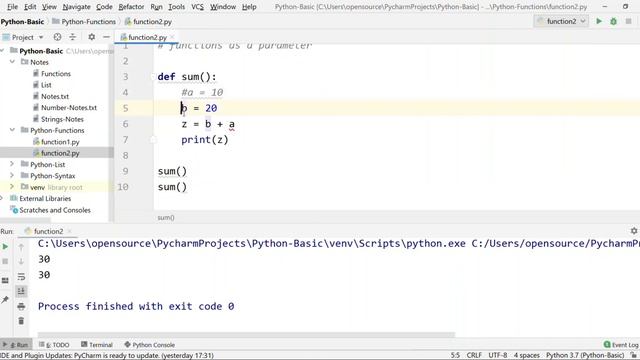The height and width of the screenshot is (360, 640).
Task: Open the Python Console tool window
Action: pyautogui.click(x=149, y=344)
